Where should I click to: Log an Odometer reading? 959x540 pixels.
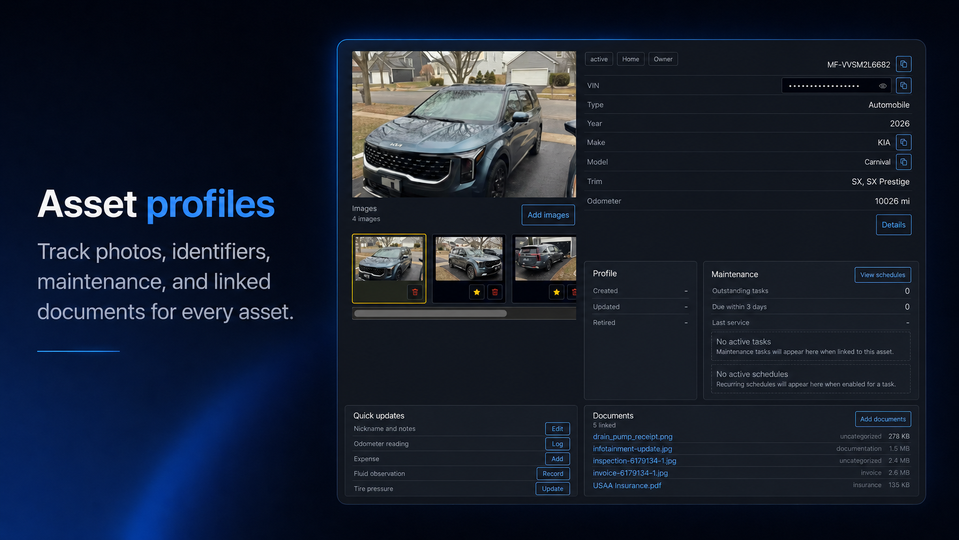(x=557, y=444)
